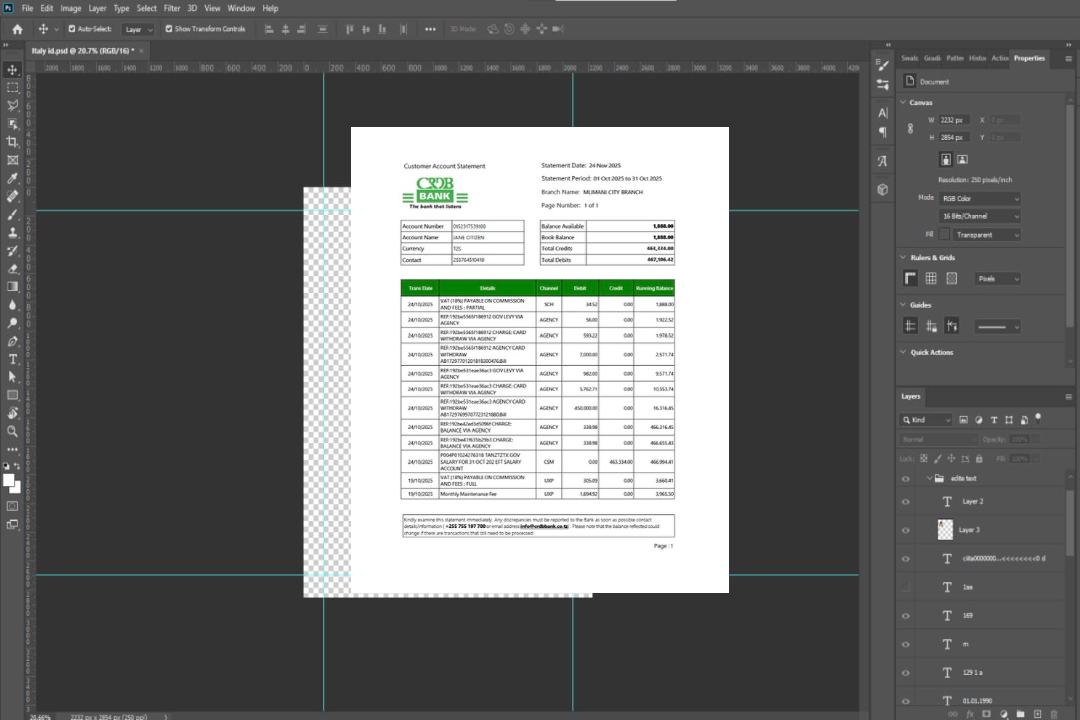The width and height of the screenshot is (1080, 720).
Task: Open the Pixels ruler units dropdown
Action: pos(998,279)
